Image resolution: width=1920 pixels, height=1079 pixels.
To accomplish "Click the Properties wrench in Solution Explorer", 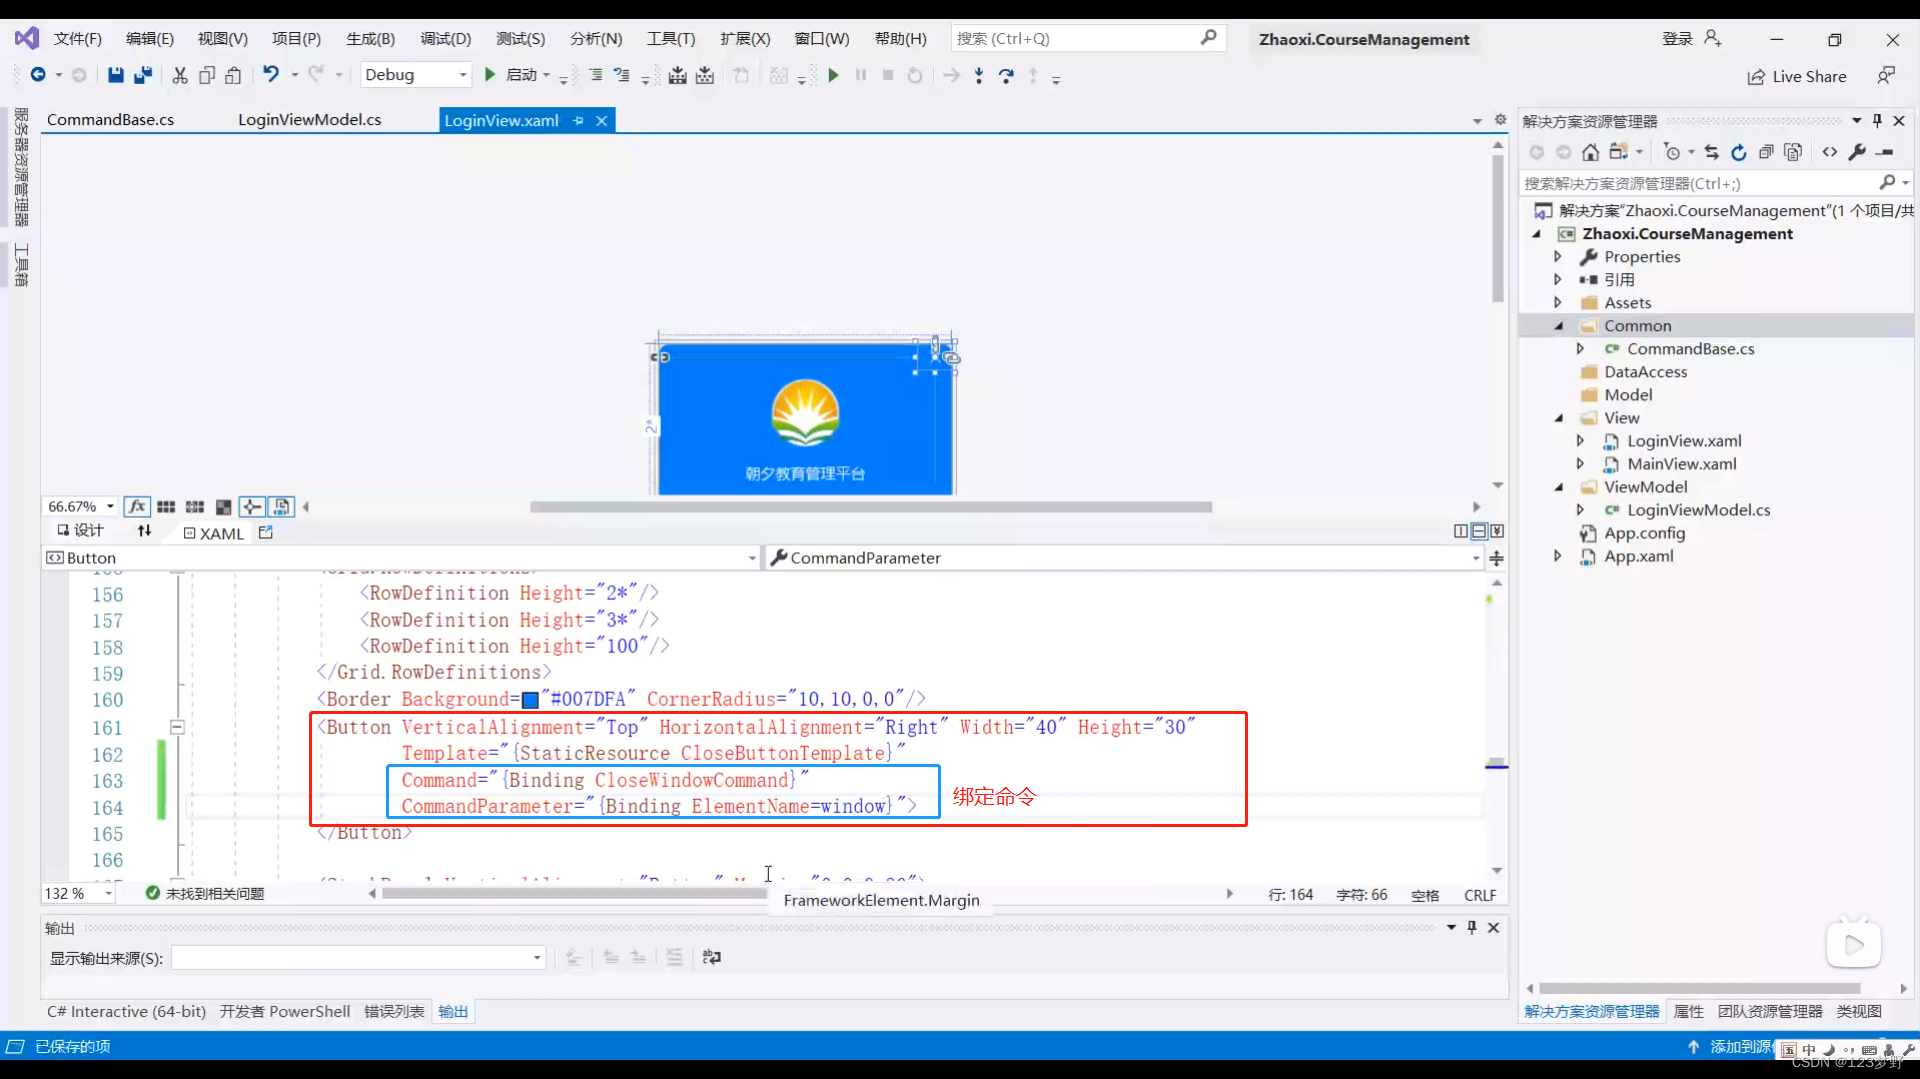I will point(1857,152).
